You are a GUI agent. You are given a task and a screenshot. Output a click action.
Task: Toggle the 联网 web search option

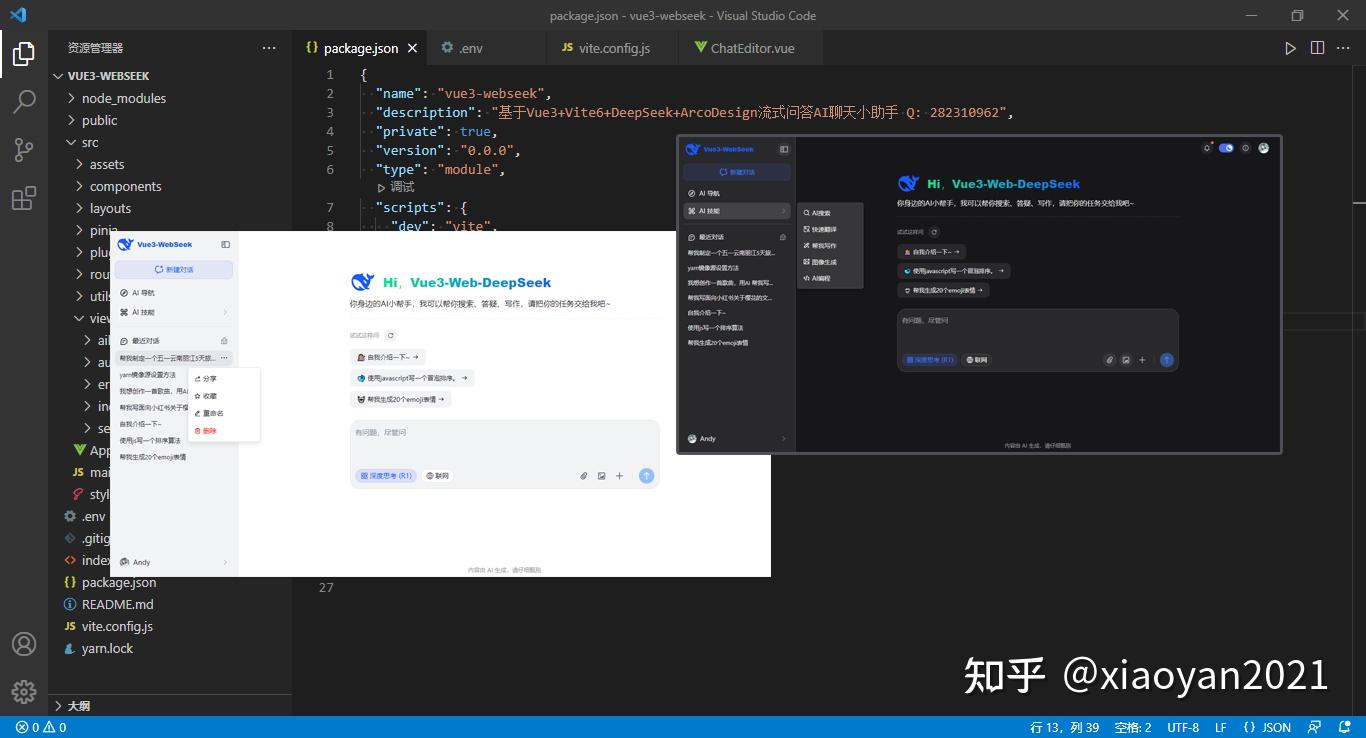[436, 475]
